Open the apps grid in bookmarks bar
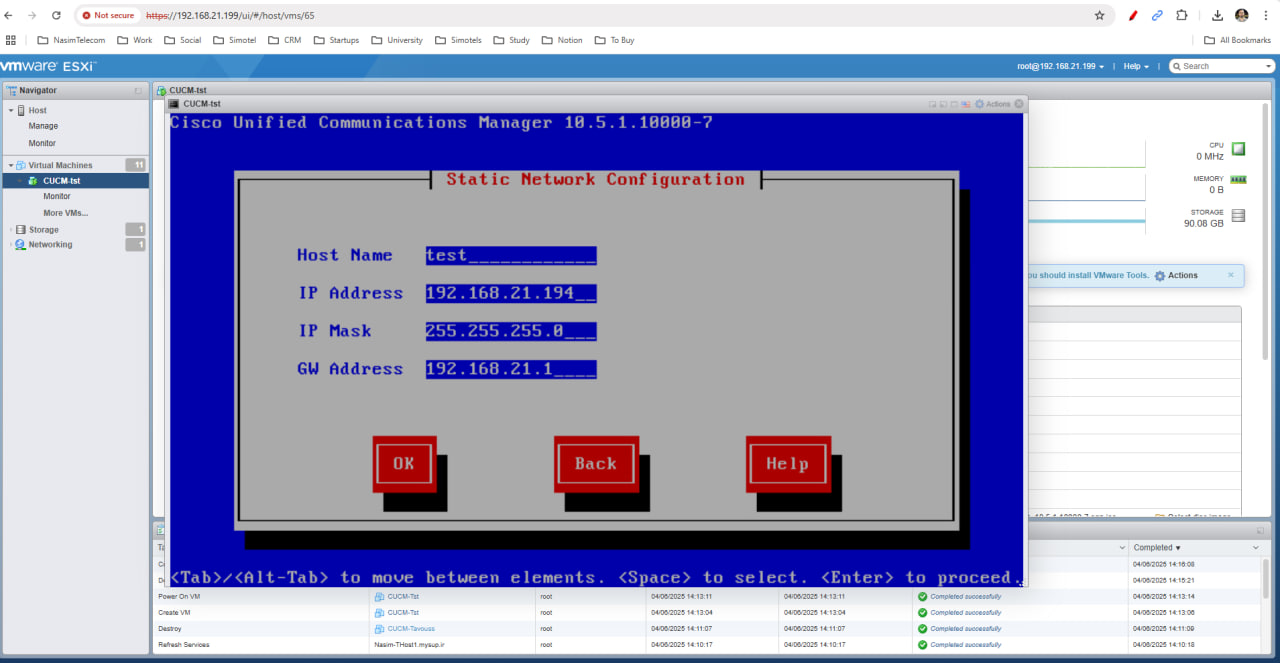 point(11,40)
